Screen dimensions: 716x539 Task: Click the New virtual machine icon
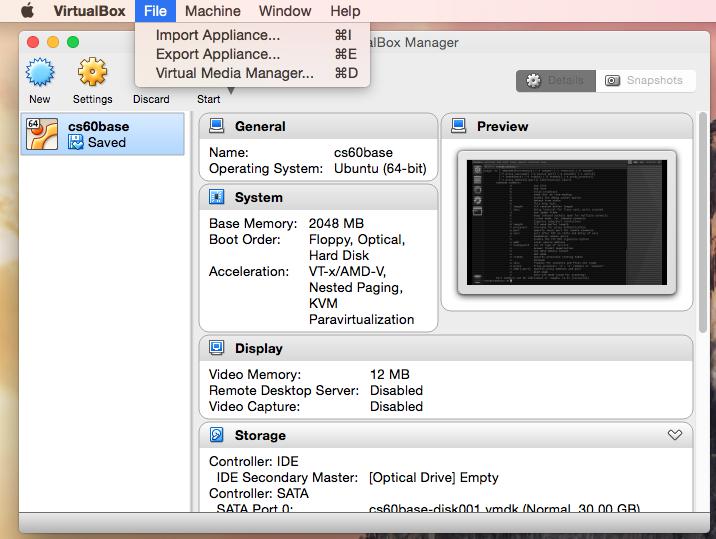pos(40,72)
